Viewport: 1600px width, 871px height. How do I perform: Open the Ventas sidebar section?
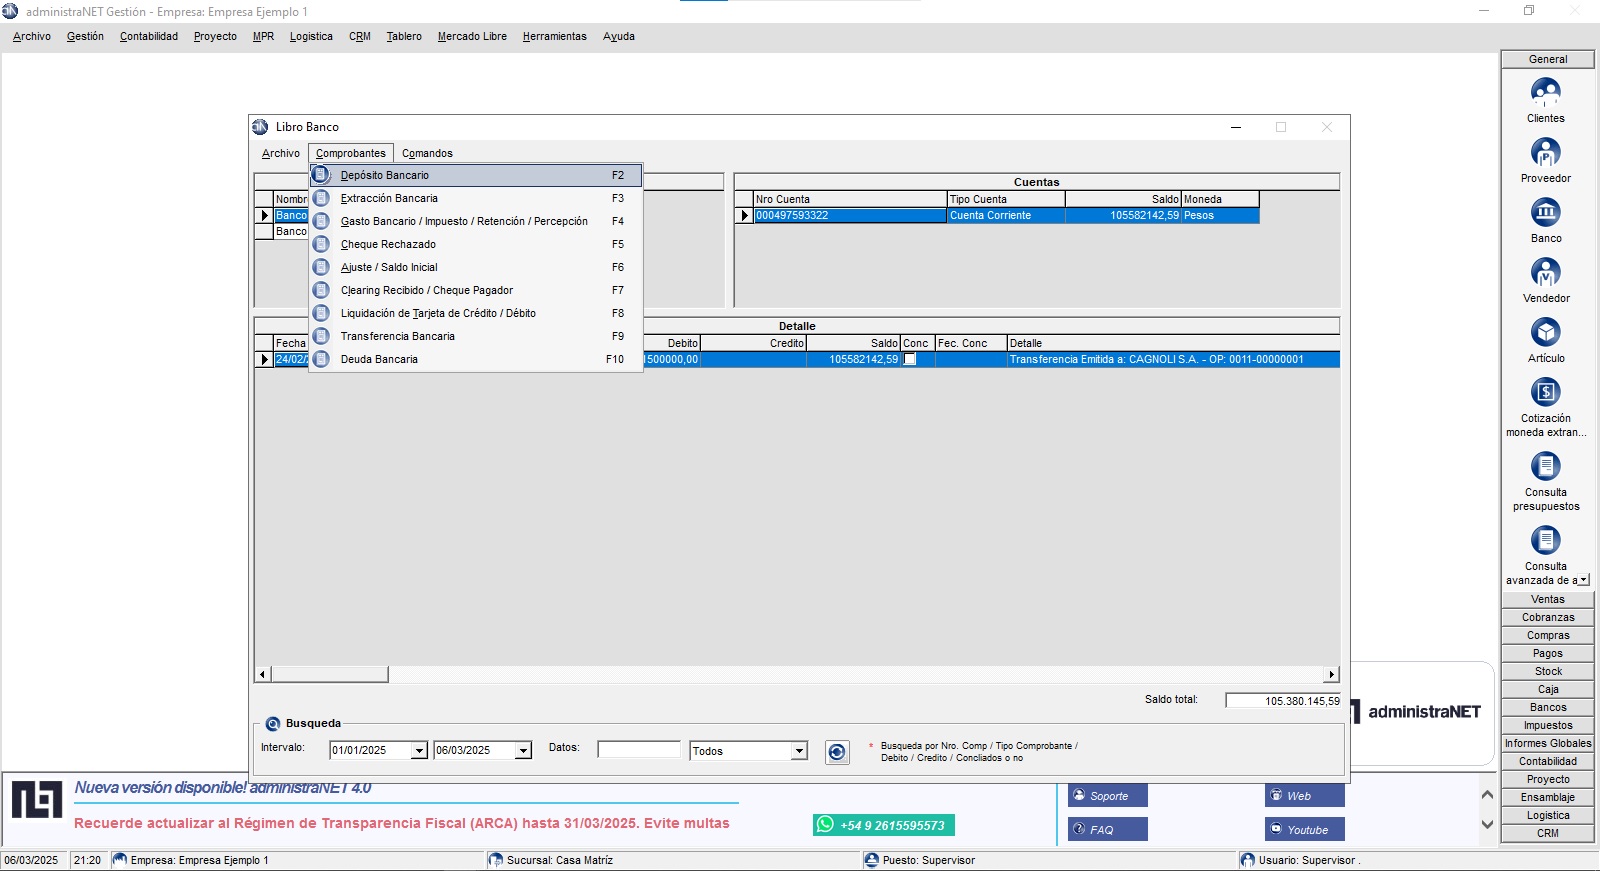click(1548, 599)
